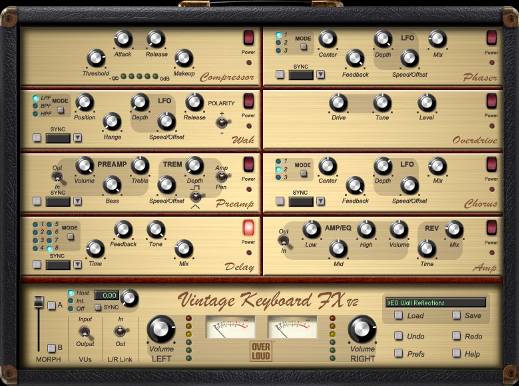Click the Wah Position knob
Viewport: 519px width, 386px height.
click(x=85, y=102)
